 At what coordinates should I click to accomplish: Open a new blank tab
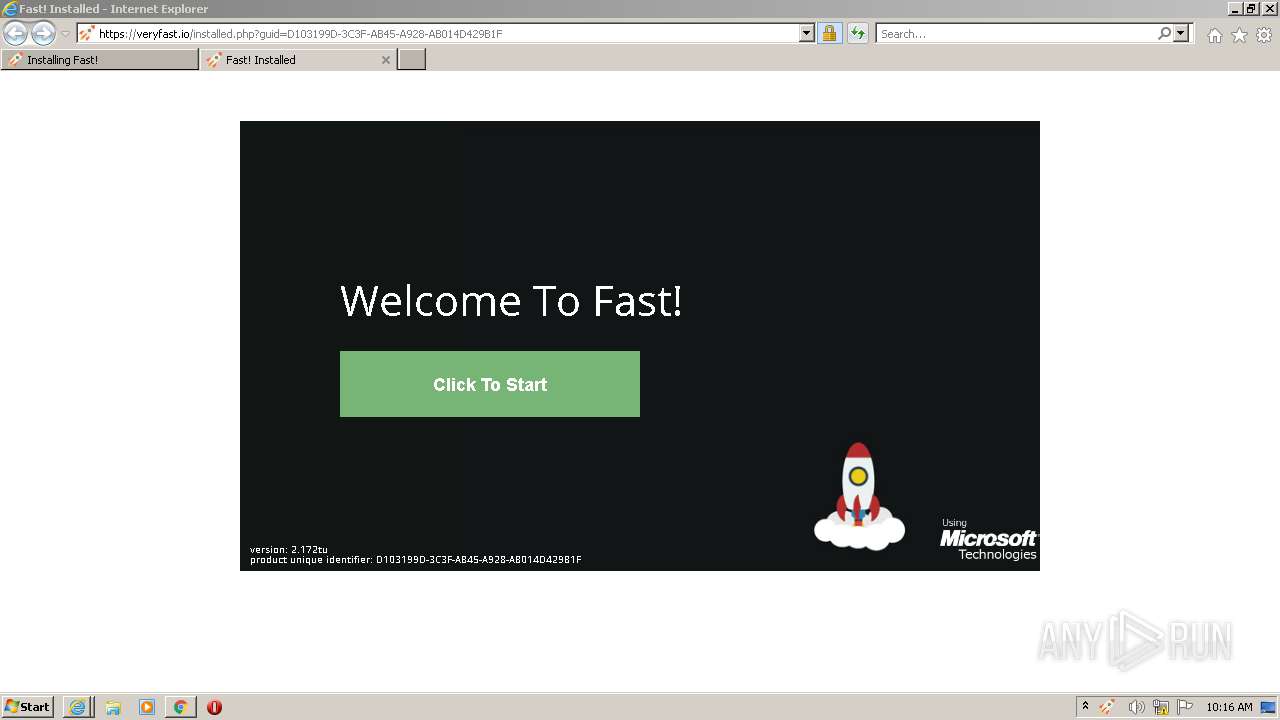(412, 60)
